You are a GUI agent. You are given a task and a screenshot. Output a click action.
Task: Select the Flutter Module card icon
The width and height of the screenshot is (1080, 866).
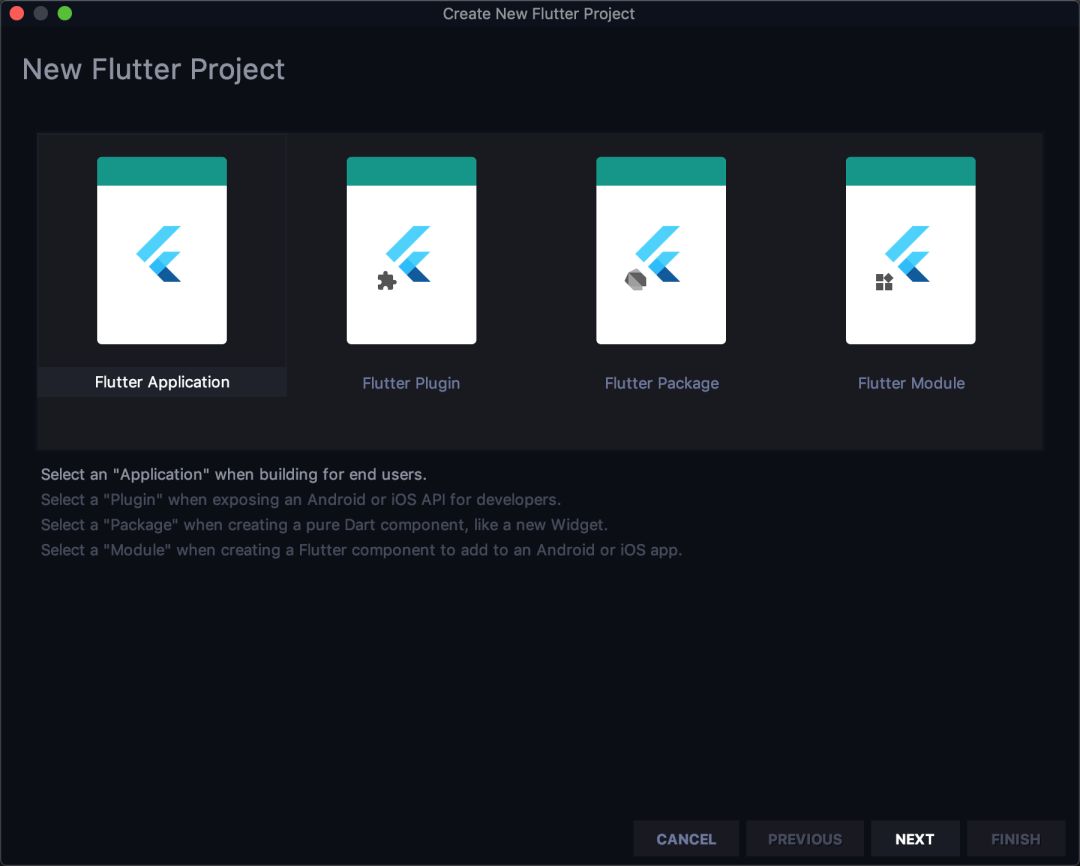[911, 250]
